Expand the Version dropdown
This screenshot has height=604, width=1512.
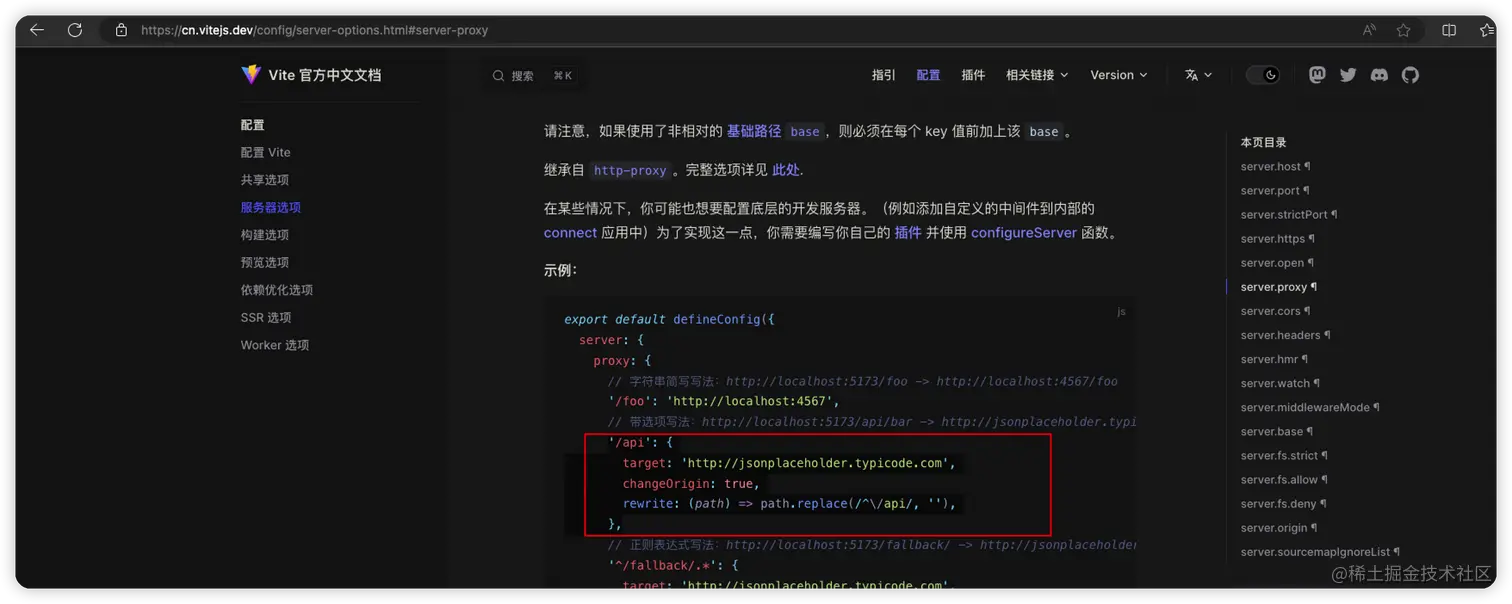coord(1119,75)
